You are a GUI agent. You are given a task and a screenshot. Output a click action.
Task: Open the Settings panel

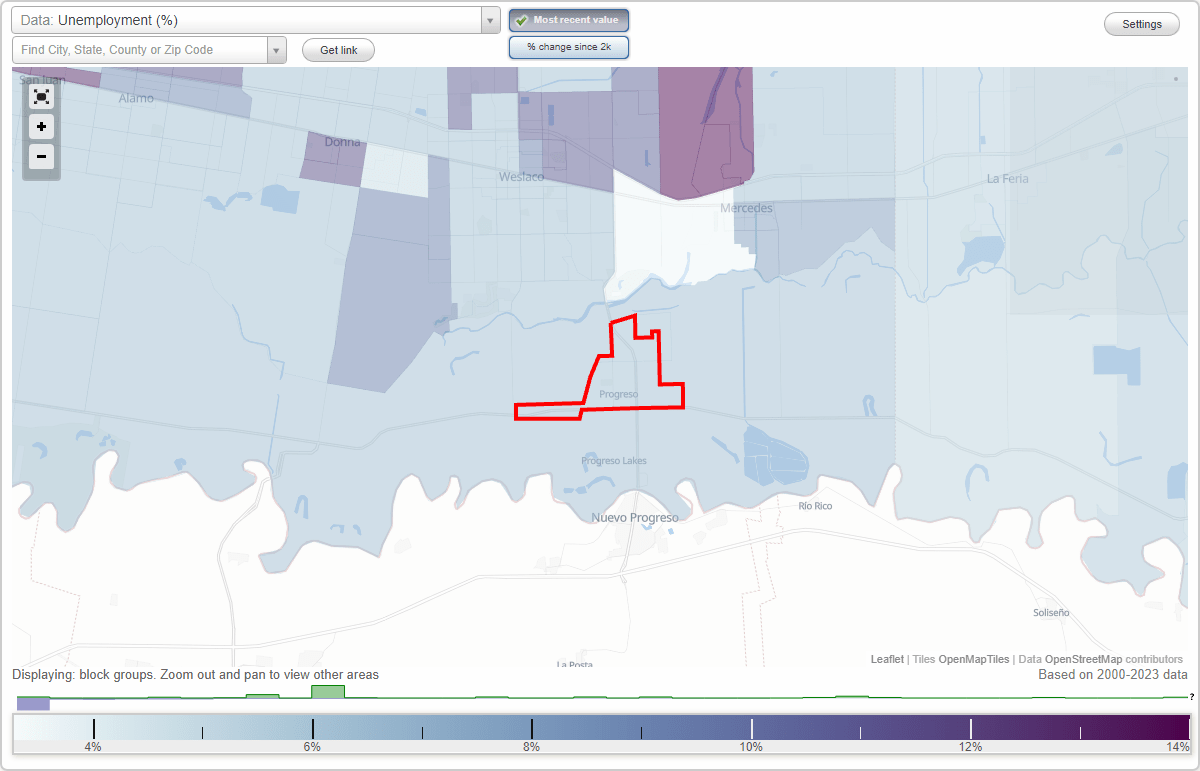(1141, 23)
